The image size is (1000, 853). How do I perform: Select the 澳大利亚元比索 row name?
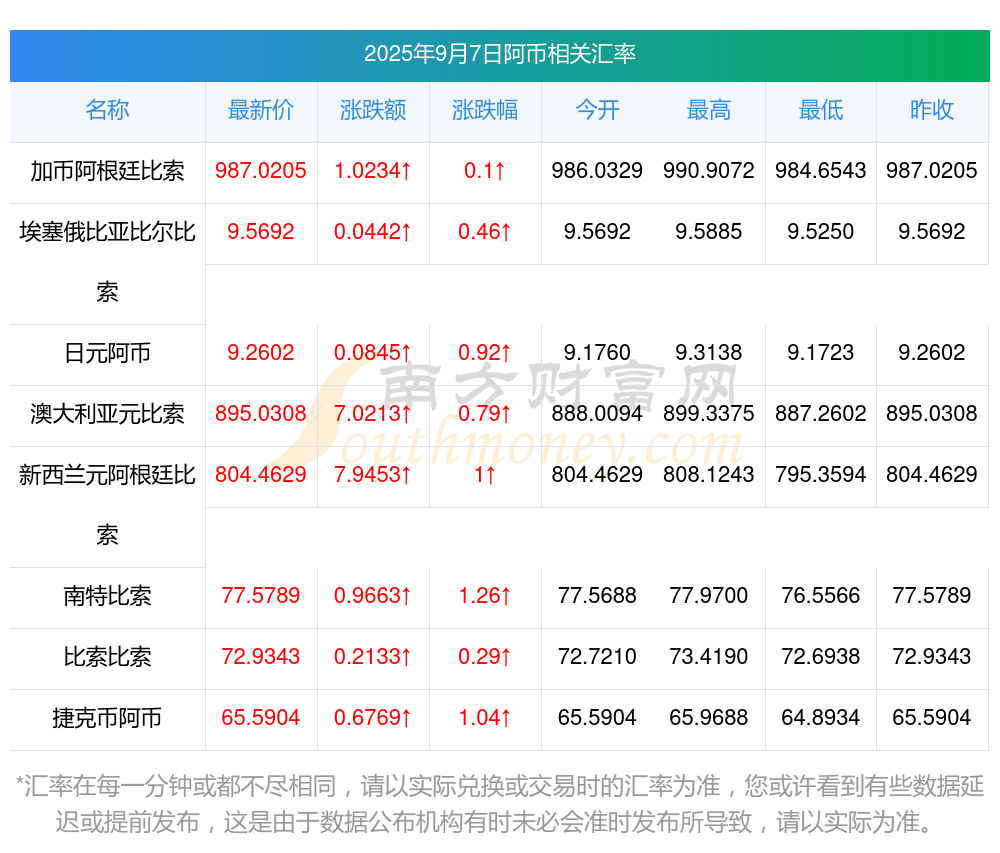107,414
